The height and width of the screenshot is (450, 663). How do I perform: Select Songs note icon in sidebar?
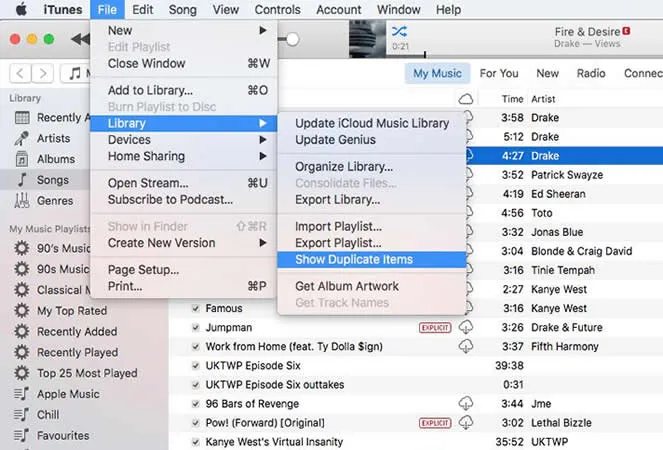pyautogui.click(x=22, y=180)
